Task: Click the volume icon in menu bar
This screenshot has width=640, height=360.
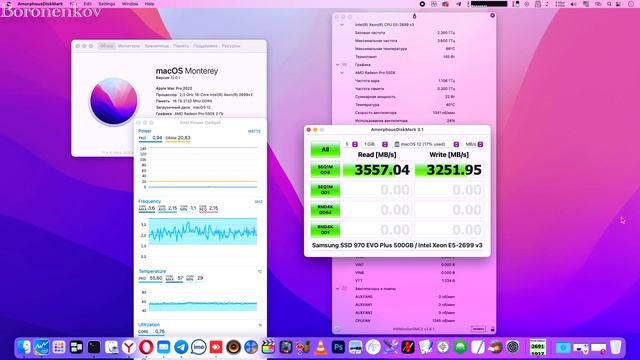Action: (573, 4)
